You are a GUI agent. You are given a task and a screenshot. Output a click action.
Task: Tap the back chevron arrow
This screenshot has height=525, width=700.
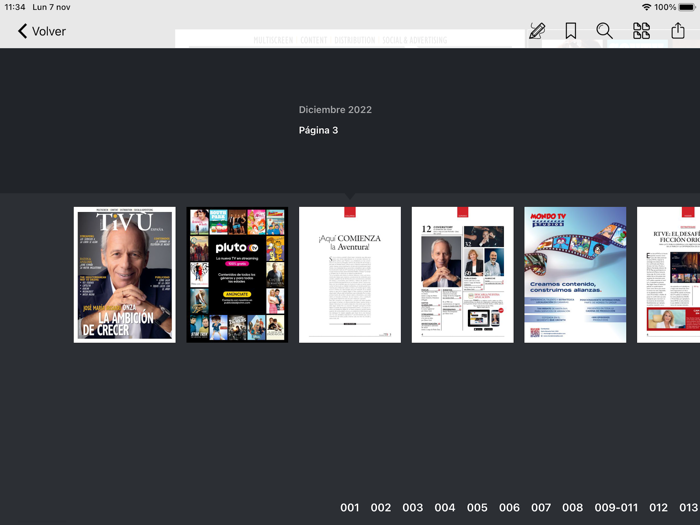(x=22, y=31)
